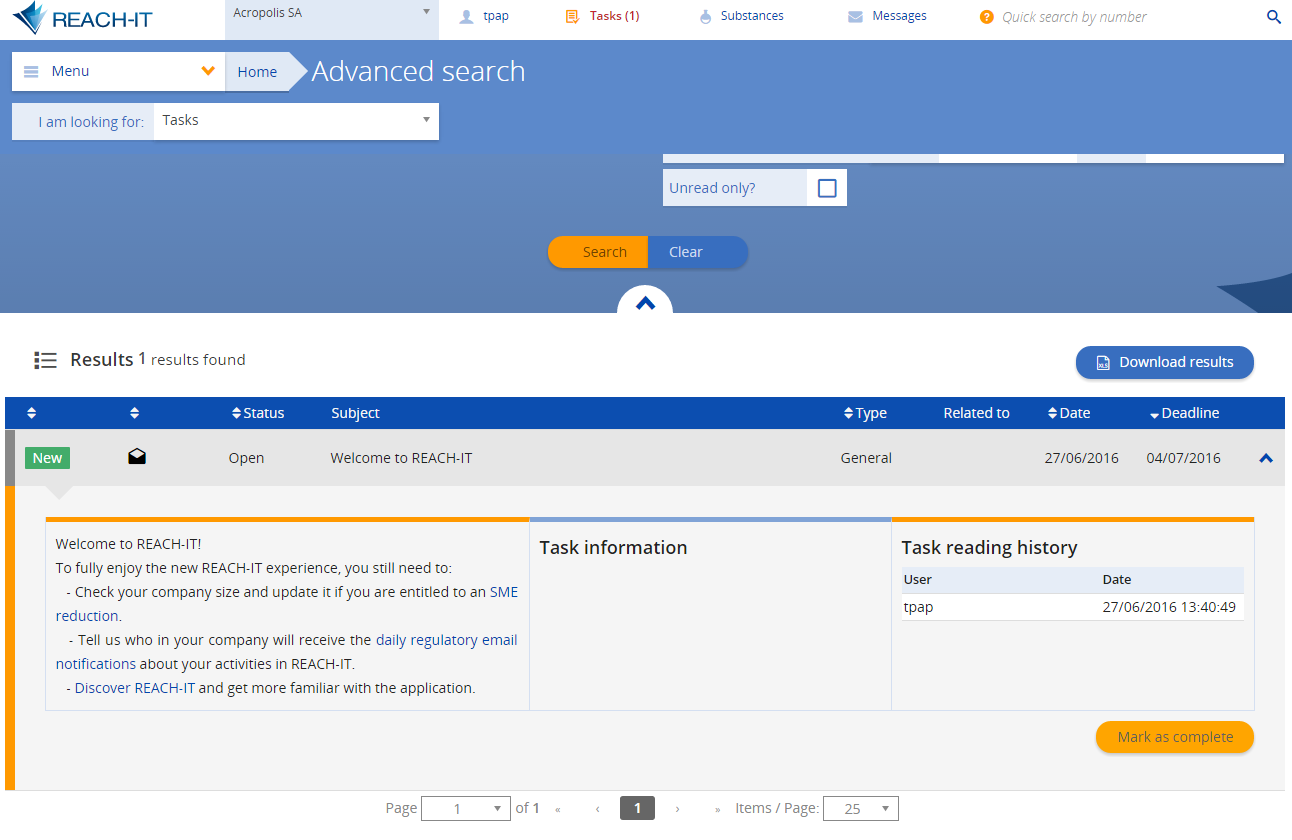Viewport: 1292px width, 840px height.
Task: Click the 'General' type cell
Action: pos(866,458)
